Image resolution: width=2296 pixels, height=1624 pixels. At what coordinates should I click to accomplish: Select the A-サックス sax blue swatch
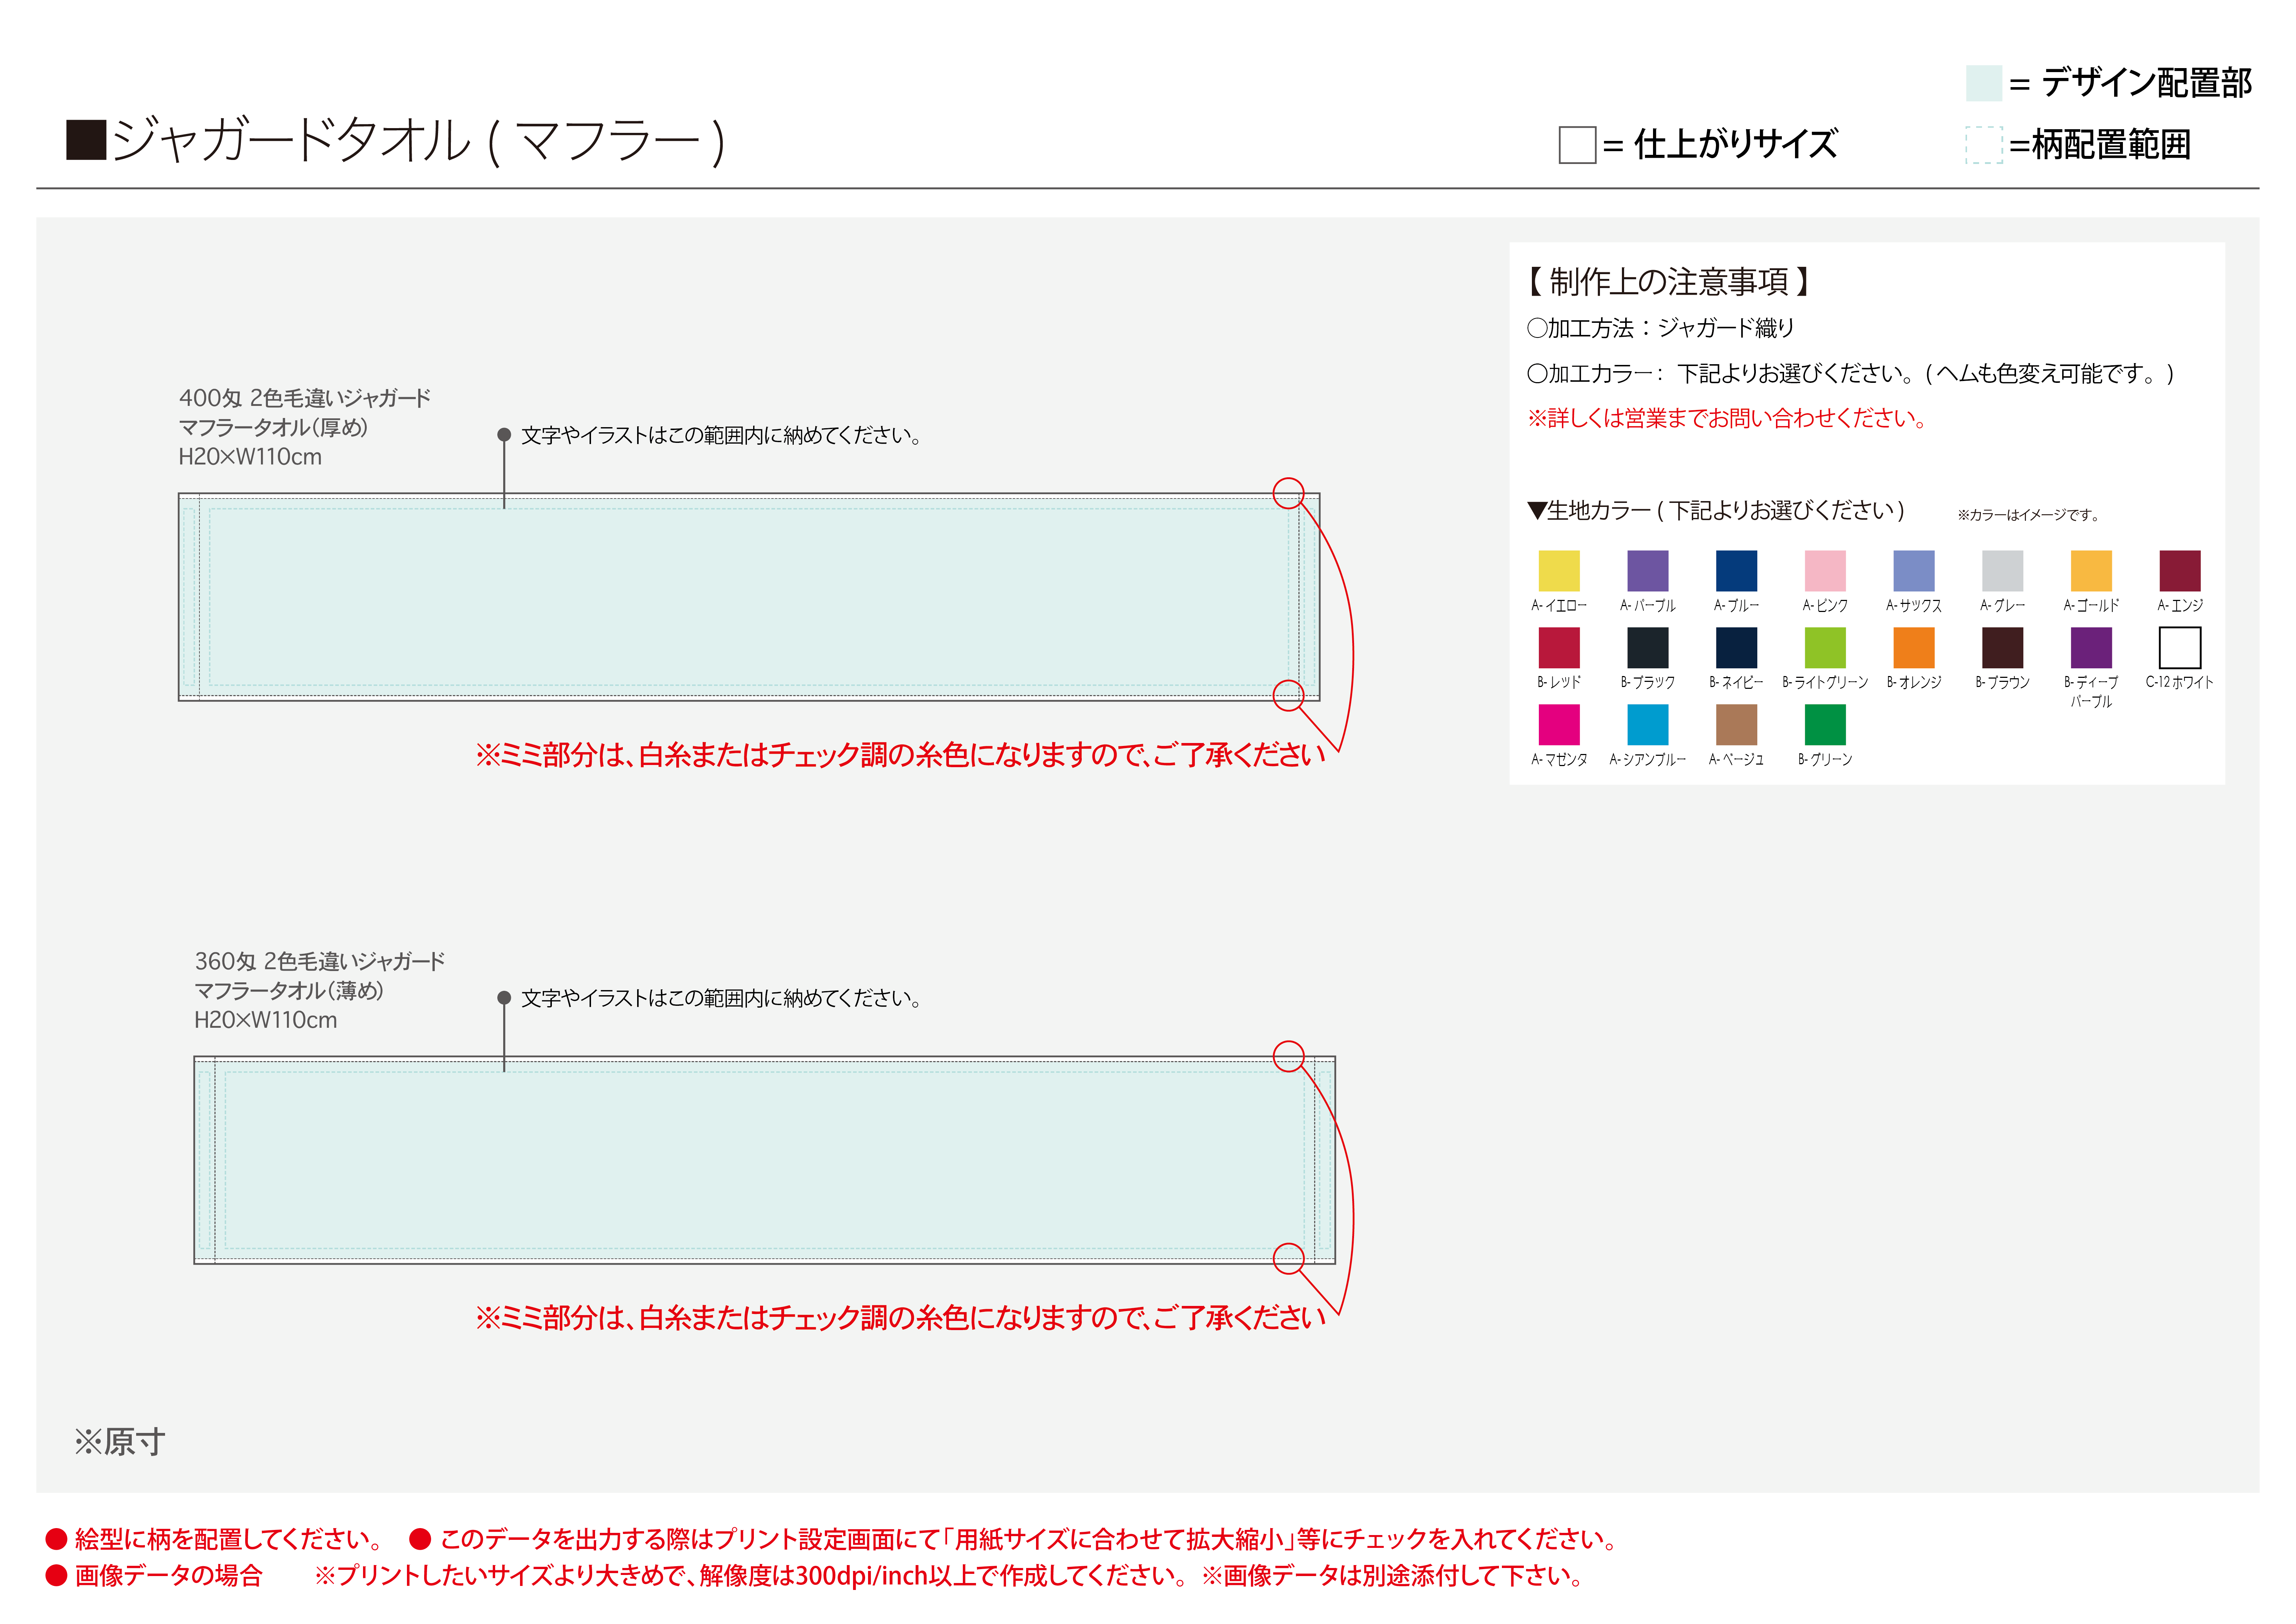[1914, 571]
